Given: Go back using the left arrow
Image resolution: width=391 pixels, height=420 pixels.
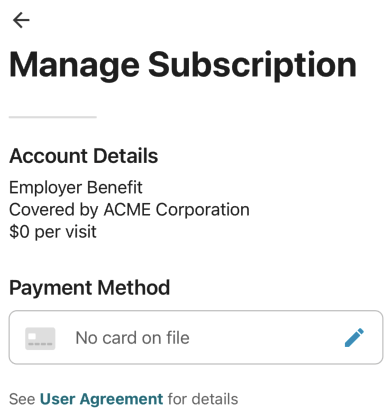Looking at the screenshot, I should tap(21, 20).
